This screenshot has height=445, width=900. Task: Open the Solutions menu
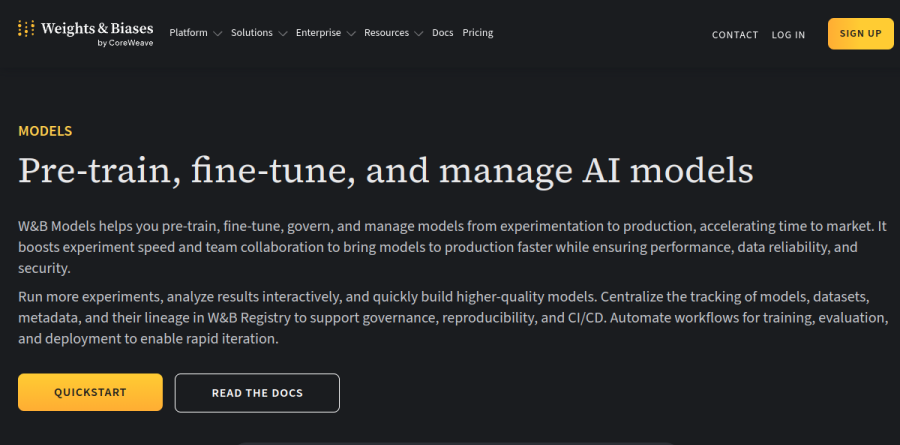click(251, 33)
